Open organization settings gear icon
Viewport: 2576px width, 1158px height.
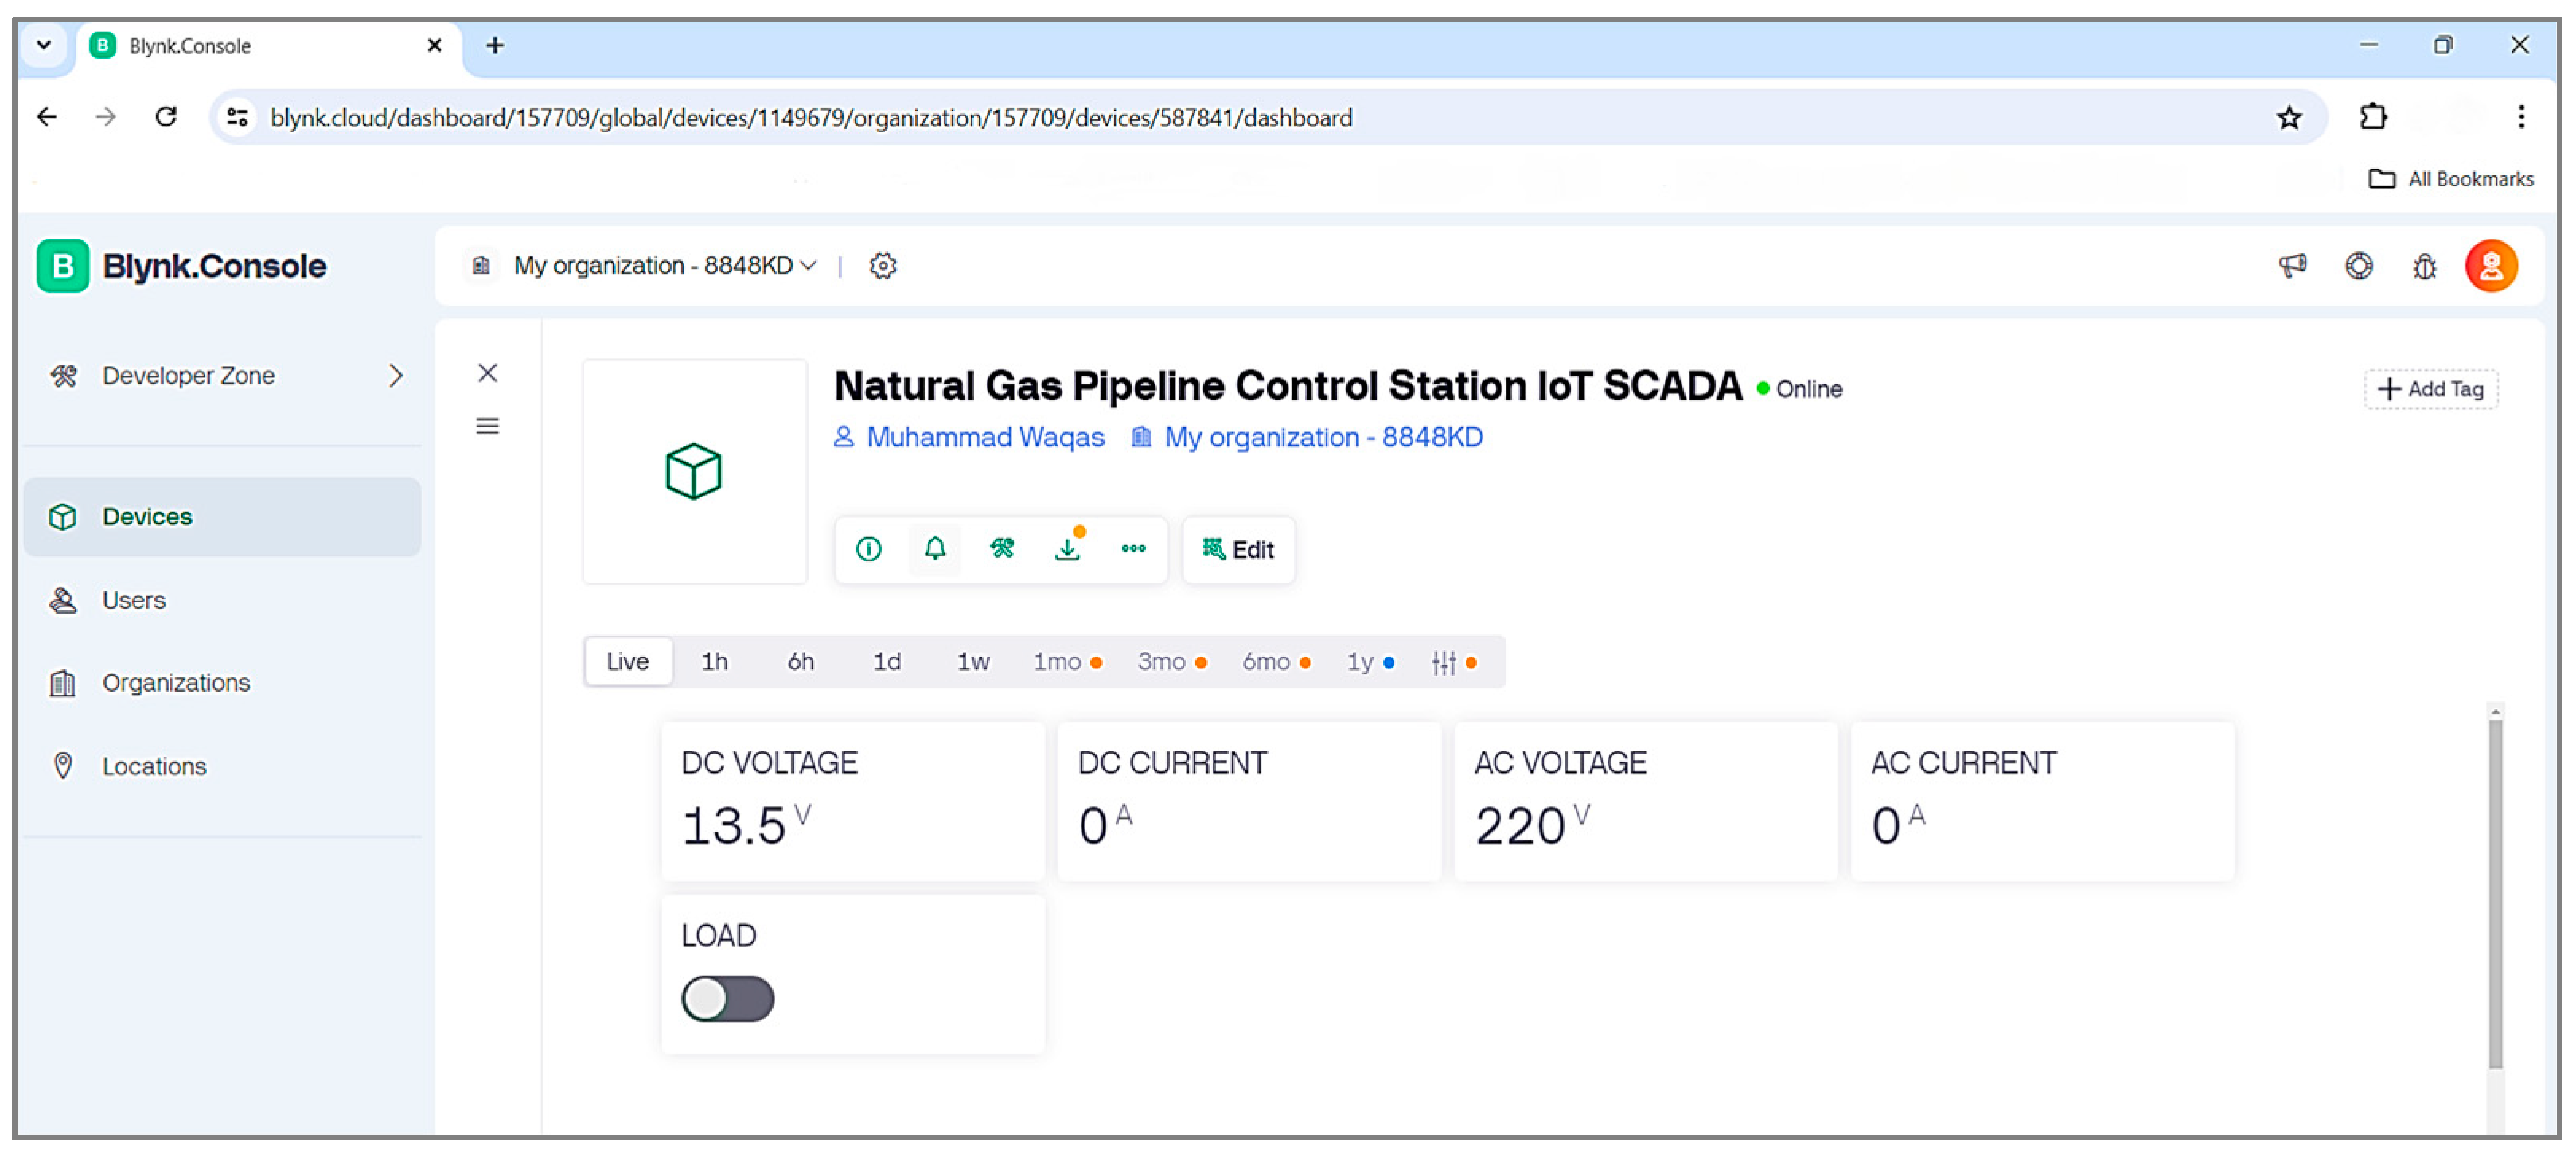[882, 266]
